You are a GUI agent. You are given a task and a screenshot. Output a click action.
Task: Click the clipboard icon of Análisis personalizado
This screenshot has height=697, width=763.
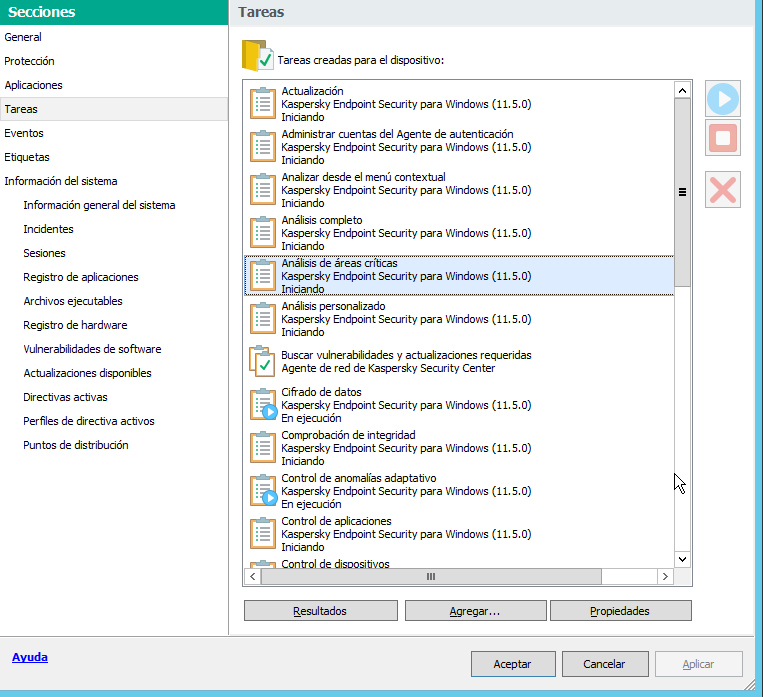pos(263,318)
